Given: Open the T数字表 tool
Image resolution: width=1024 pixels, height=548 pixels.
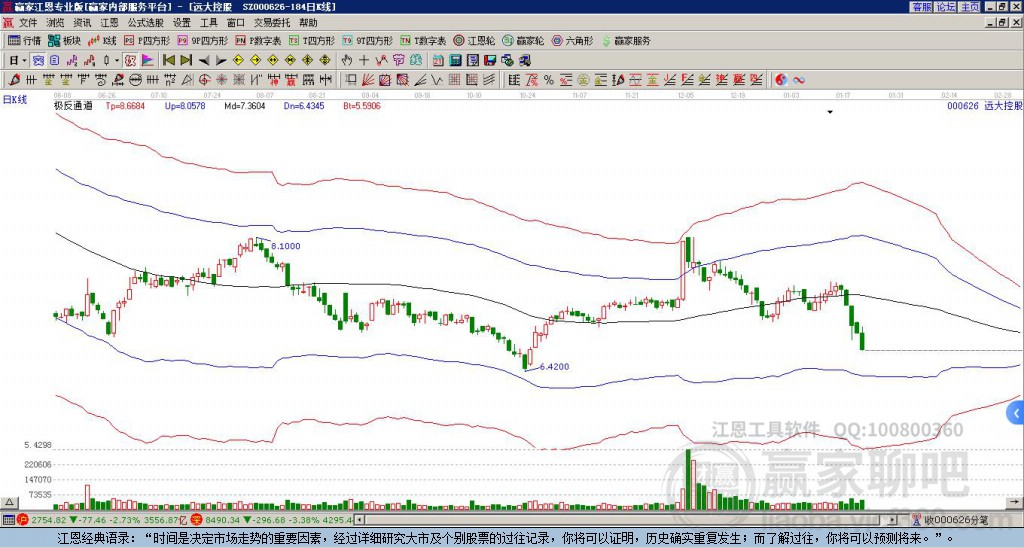Looking at the screenshot, I should click(x=423, y=40).
